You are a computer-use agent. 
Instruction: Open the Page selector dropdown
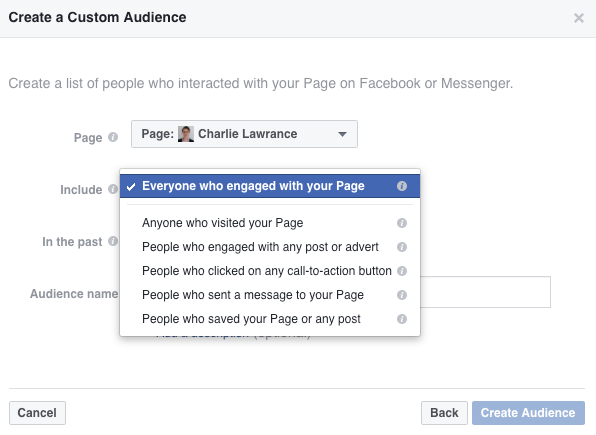point(244,134)
